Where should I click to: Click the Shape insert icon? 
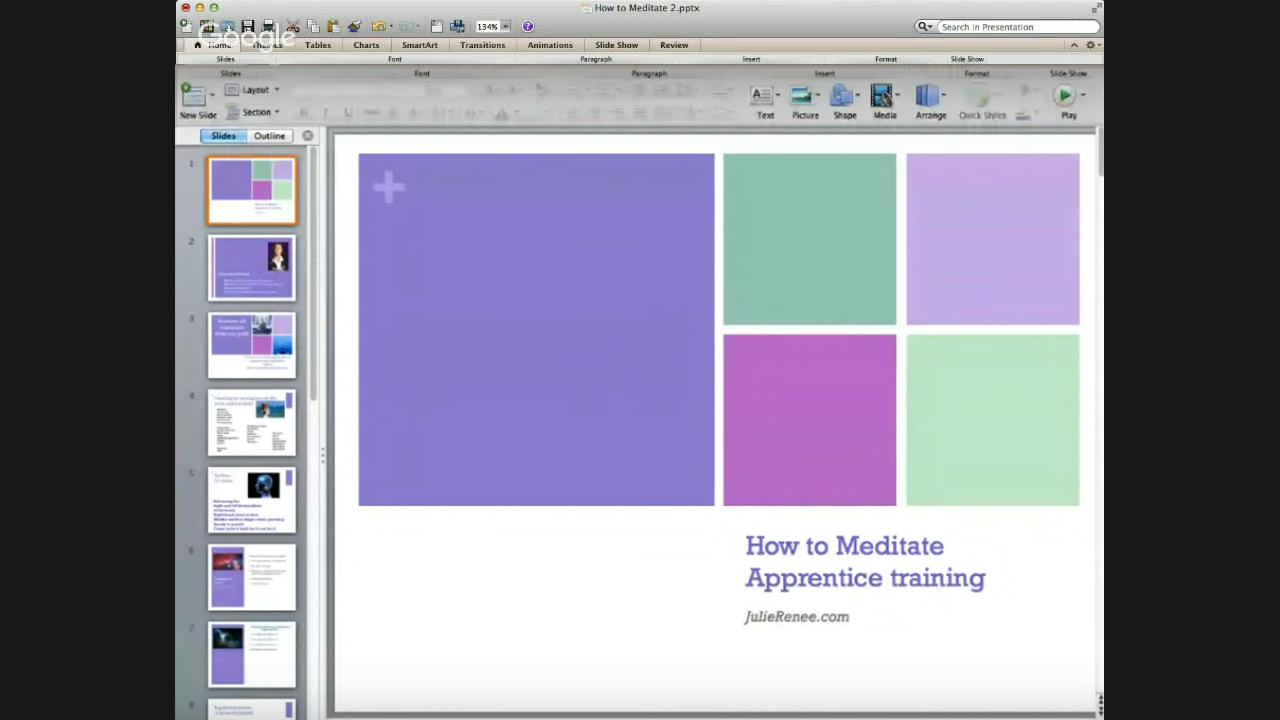click(843, 98)
